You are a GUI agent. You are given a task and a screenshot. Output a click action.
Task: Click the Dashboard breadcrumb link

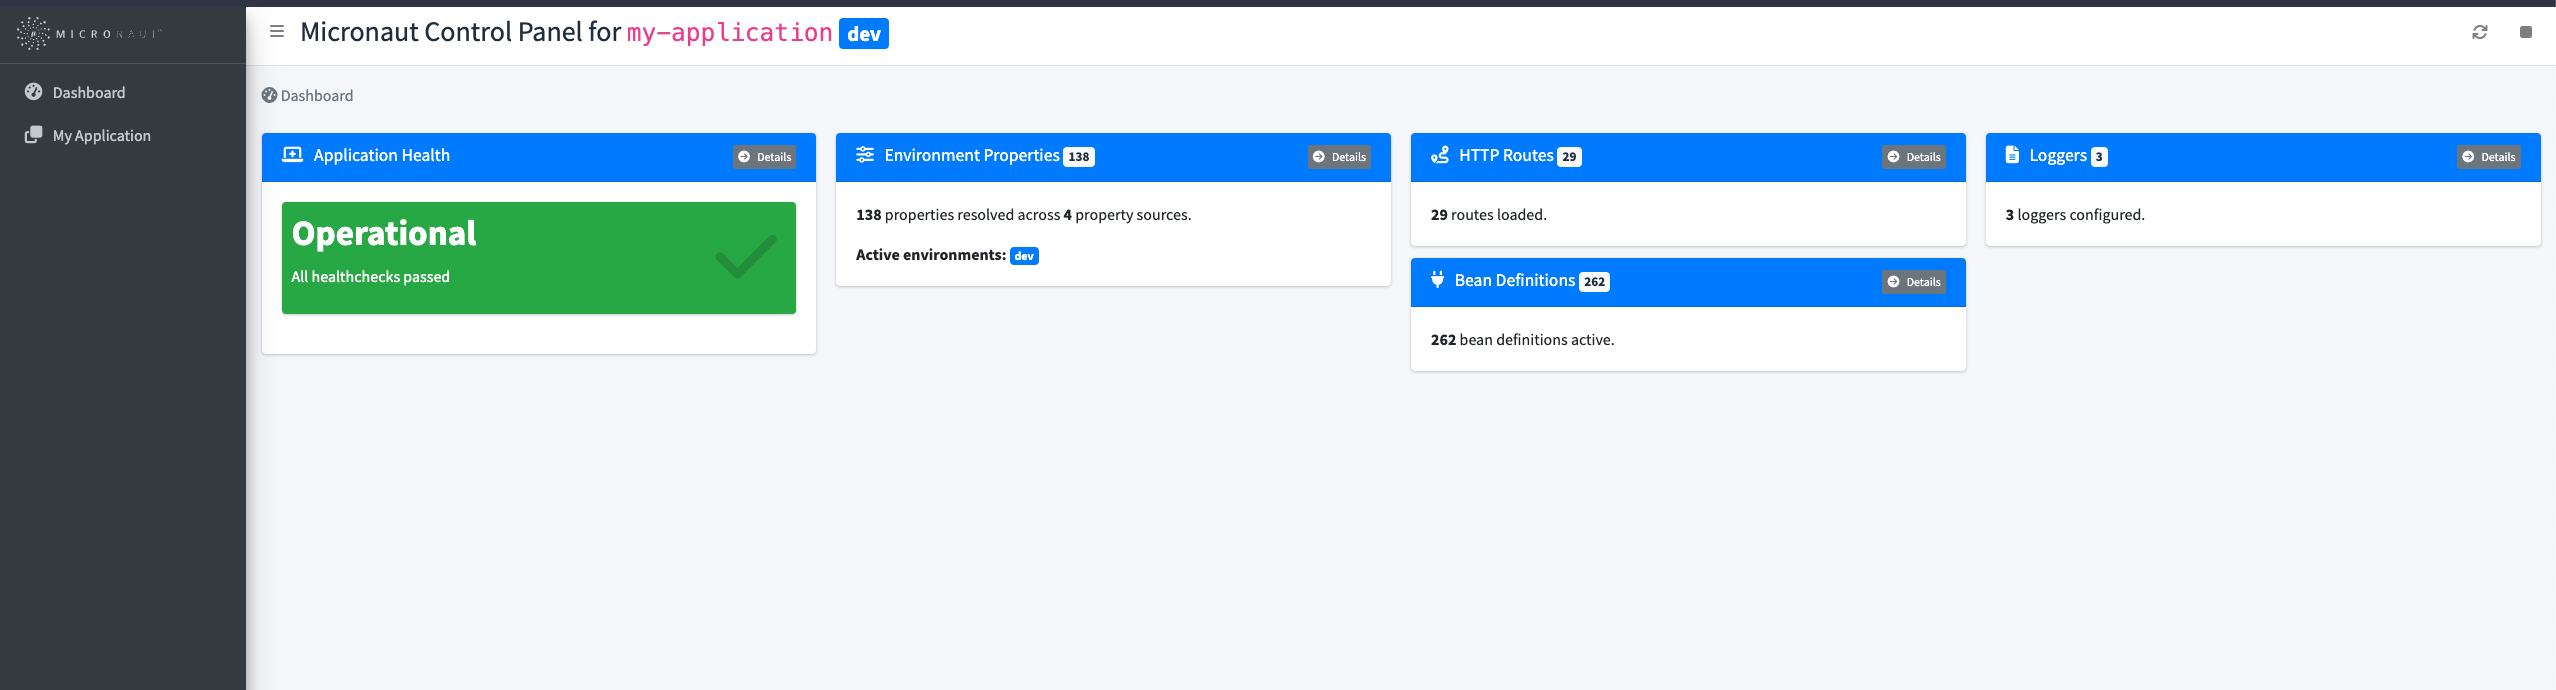coord(316,96)
